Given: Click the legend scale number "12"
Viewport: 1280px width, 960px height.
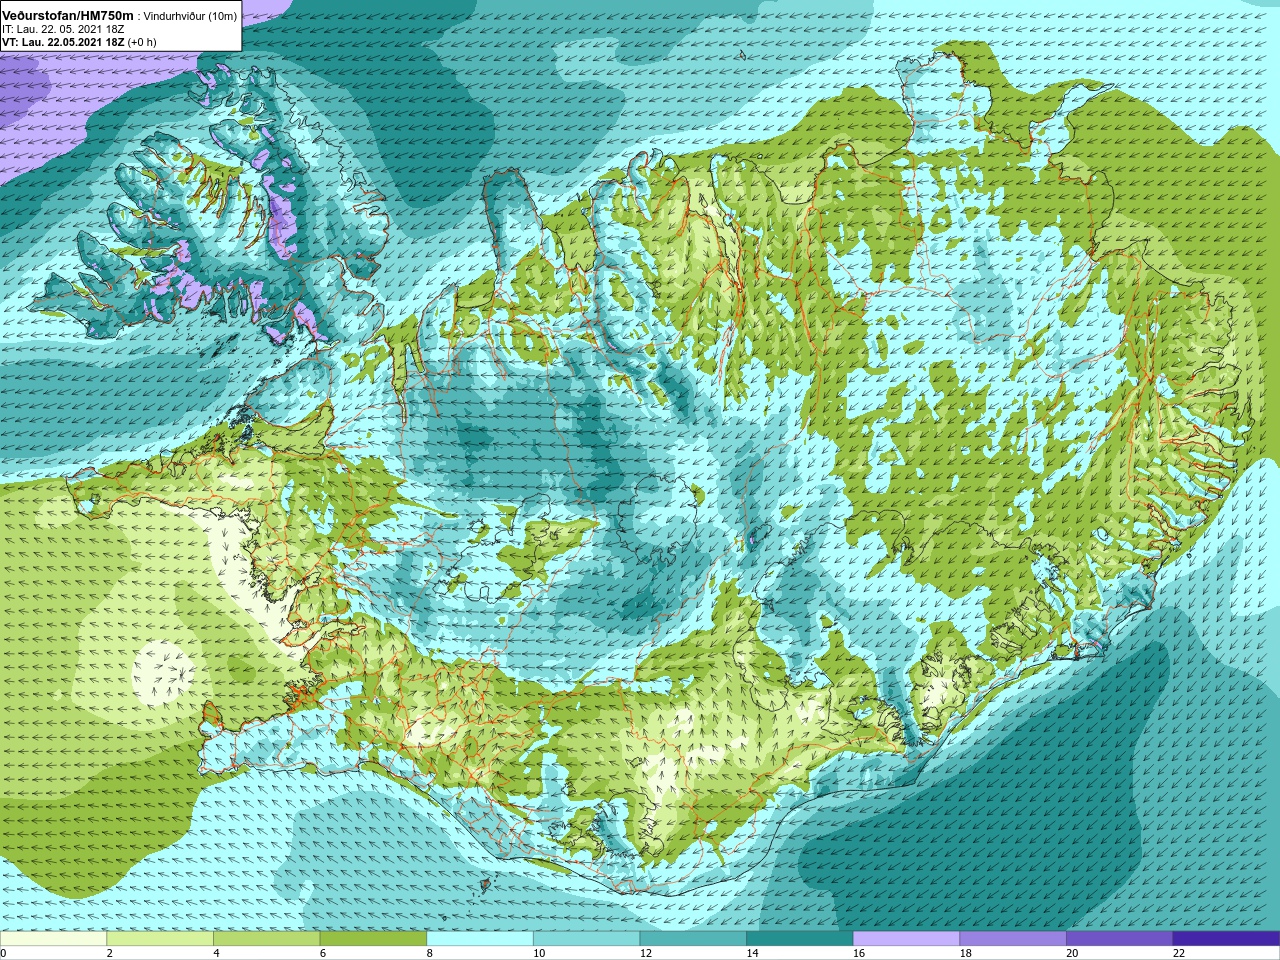Looking at the screenshot, I should 646,953.
